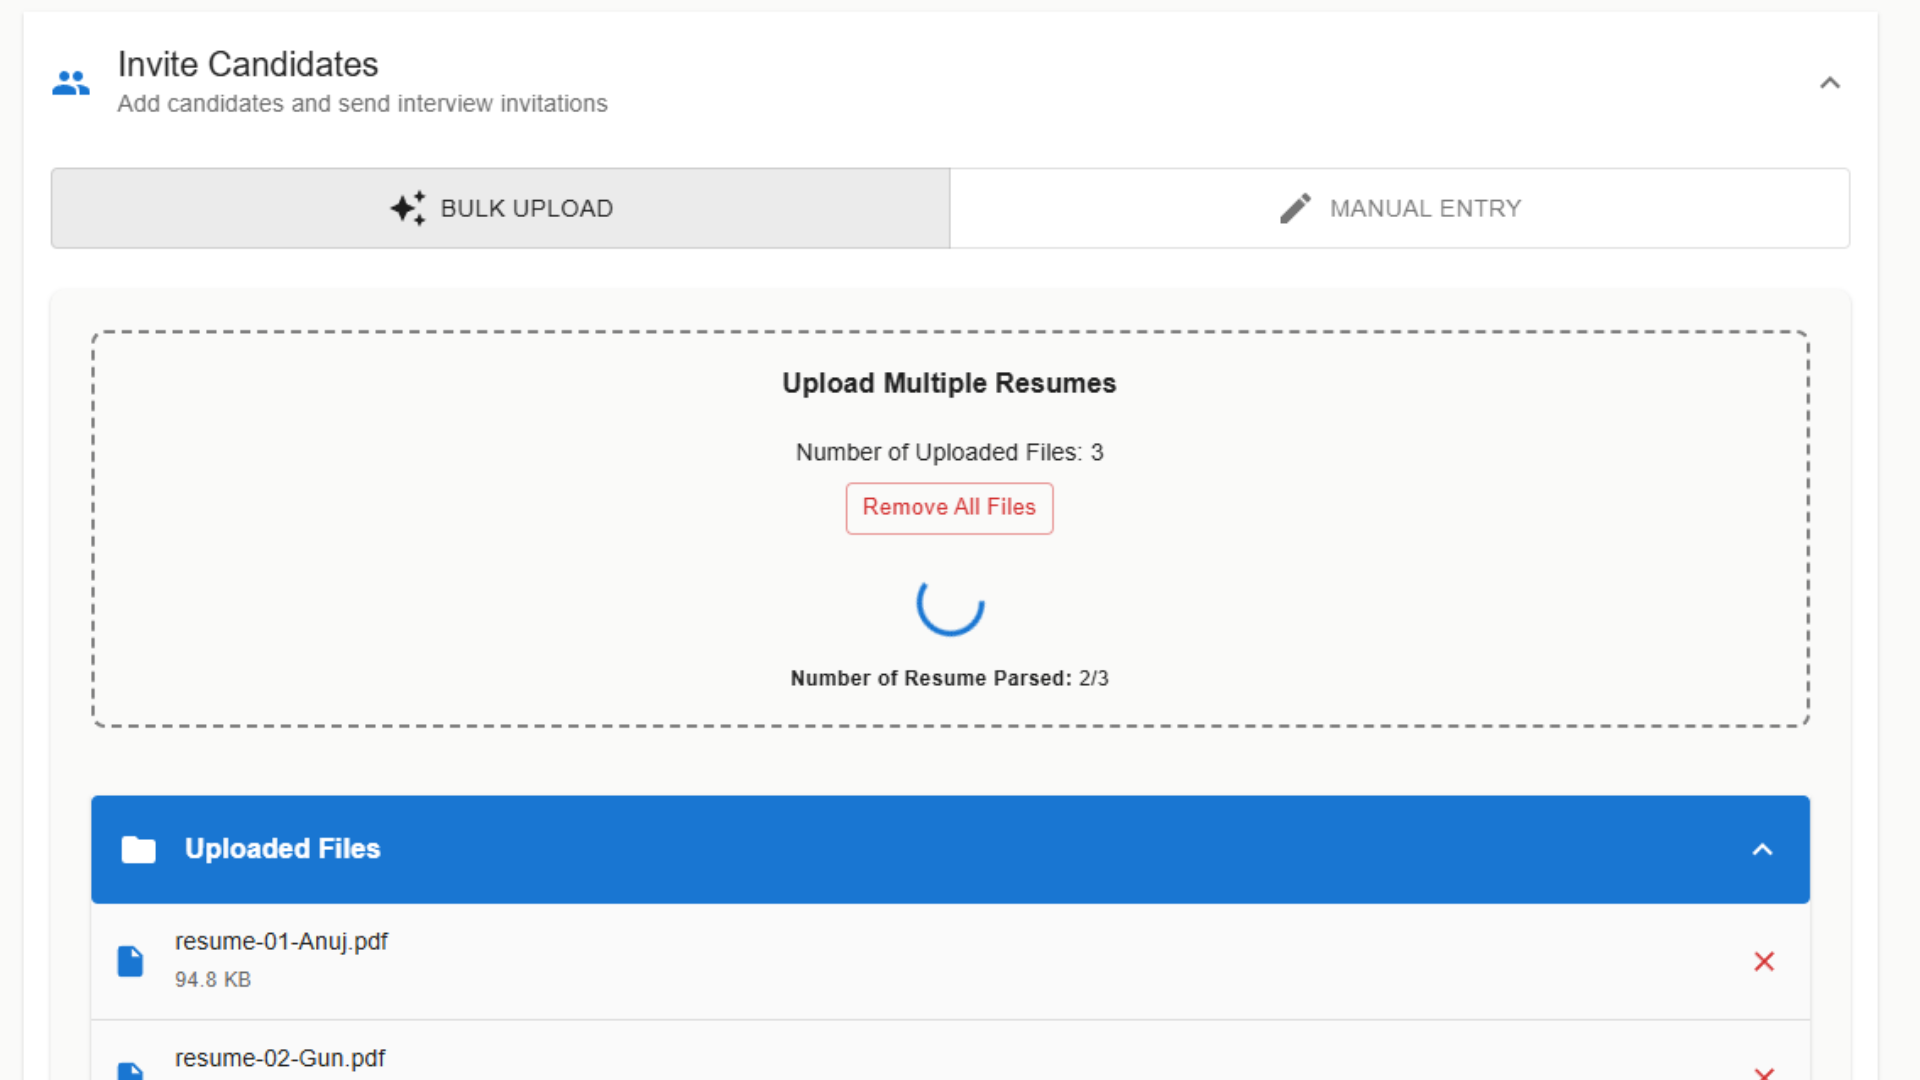This screenshot has width=1920, height=1080.
Task: Collapse the Uploaded Files list
Action: pos(1762,849)
